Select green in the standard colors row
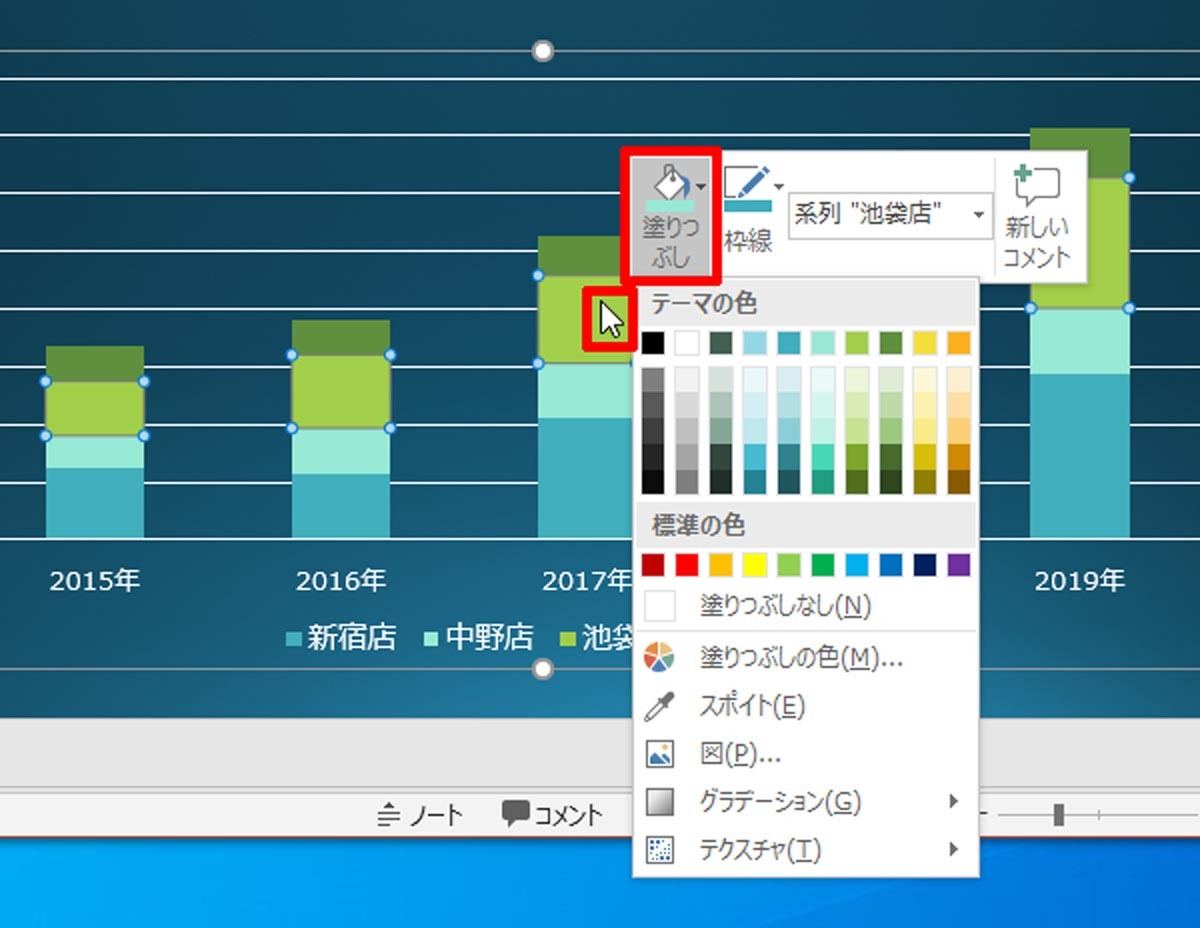The width and height of the screenshot is (1200, 928). point(823,565)
